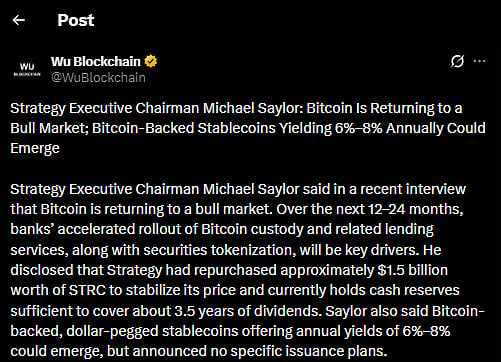501x362 pixels.
Task: Click 'securities tokenization' phrase in post
Action: tap(219, 250)
